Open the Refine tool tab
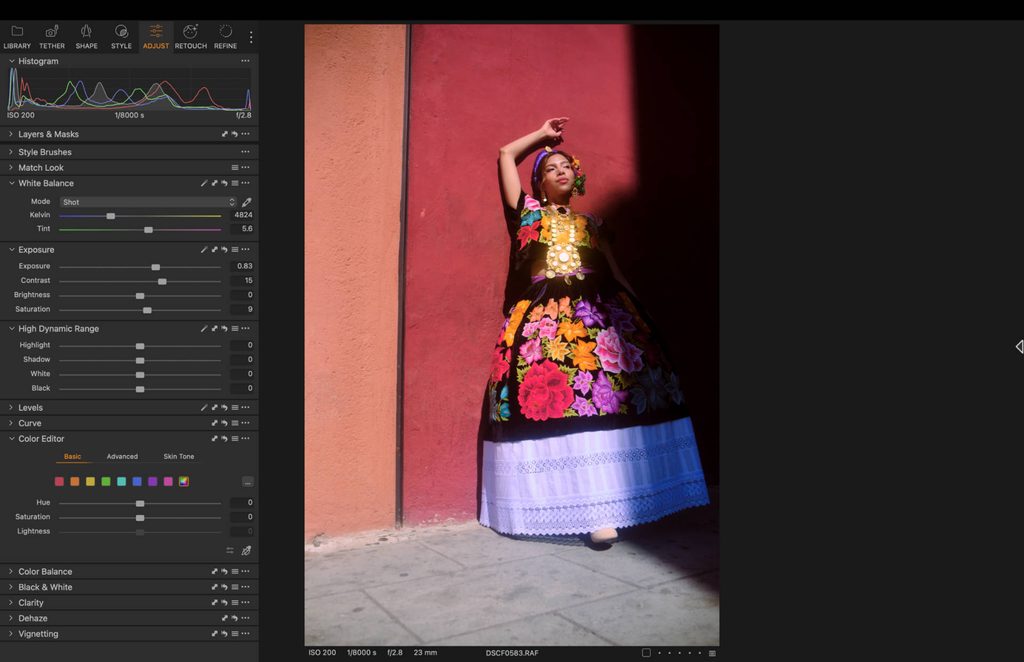This screenshot has width=1024, height=662. [x=225, y=37]
